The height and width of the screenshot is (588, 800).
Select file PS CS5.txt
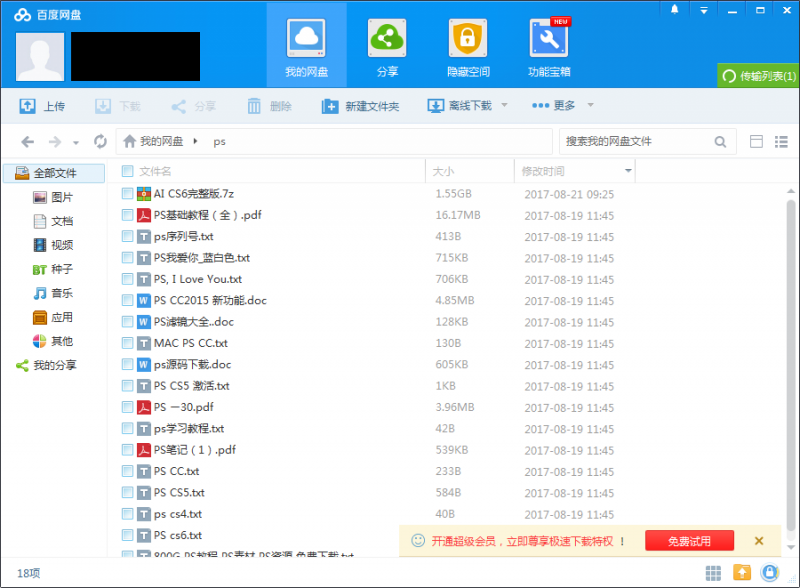179,493
